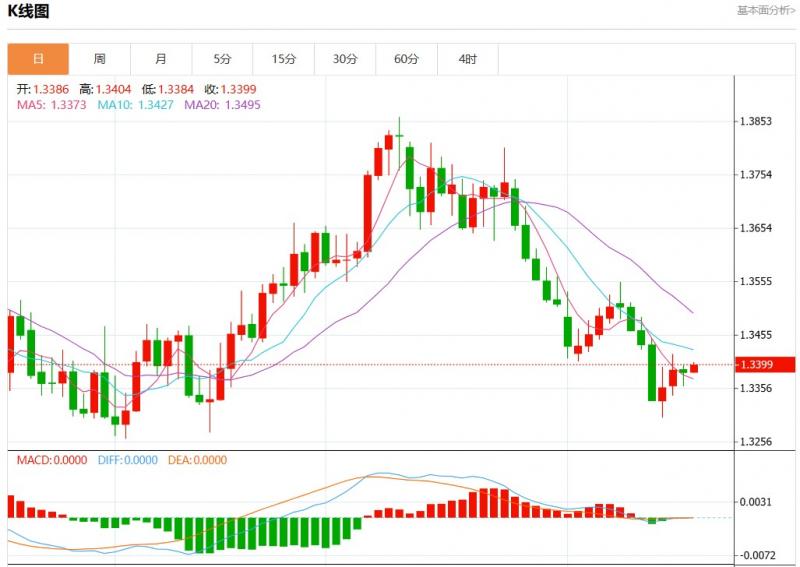Click the MA20 legend label

pos(222,104)
